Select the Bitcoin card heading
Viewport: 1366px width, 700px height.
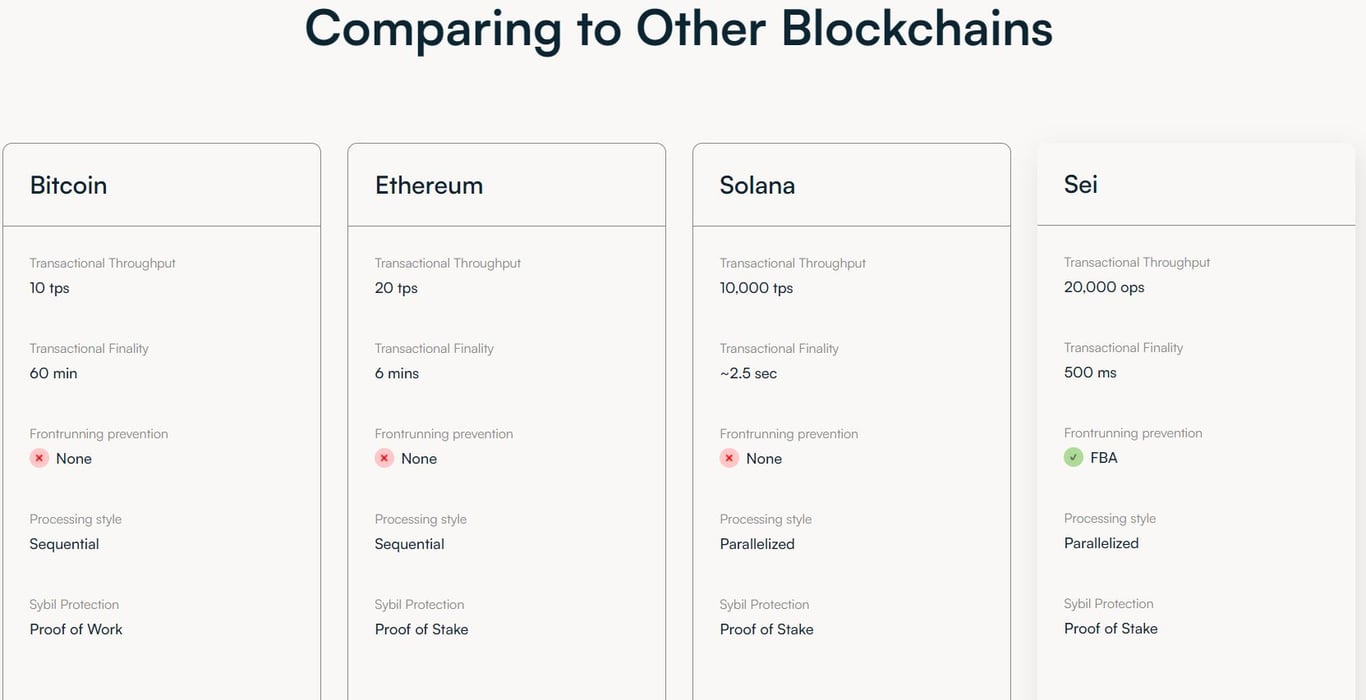coord(68,185)
